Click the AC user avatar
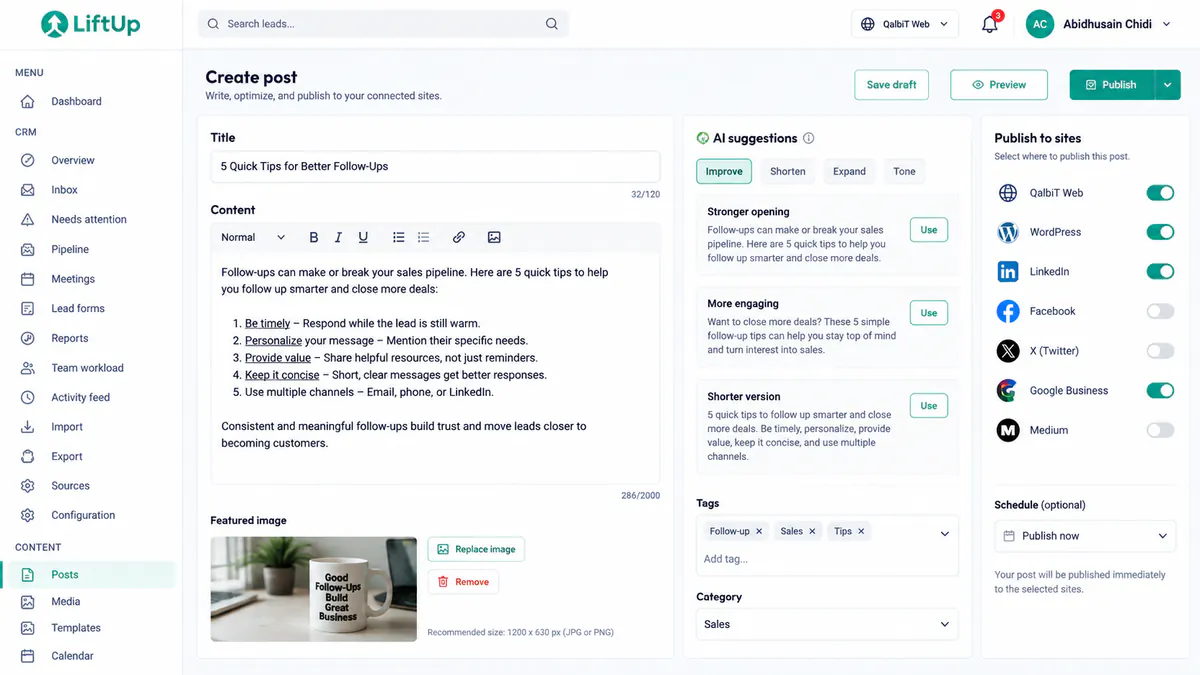 (1040, 24)
